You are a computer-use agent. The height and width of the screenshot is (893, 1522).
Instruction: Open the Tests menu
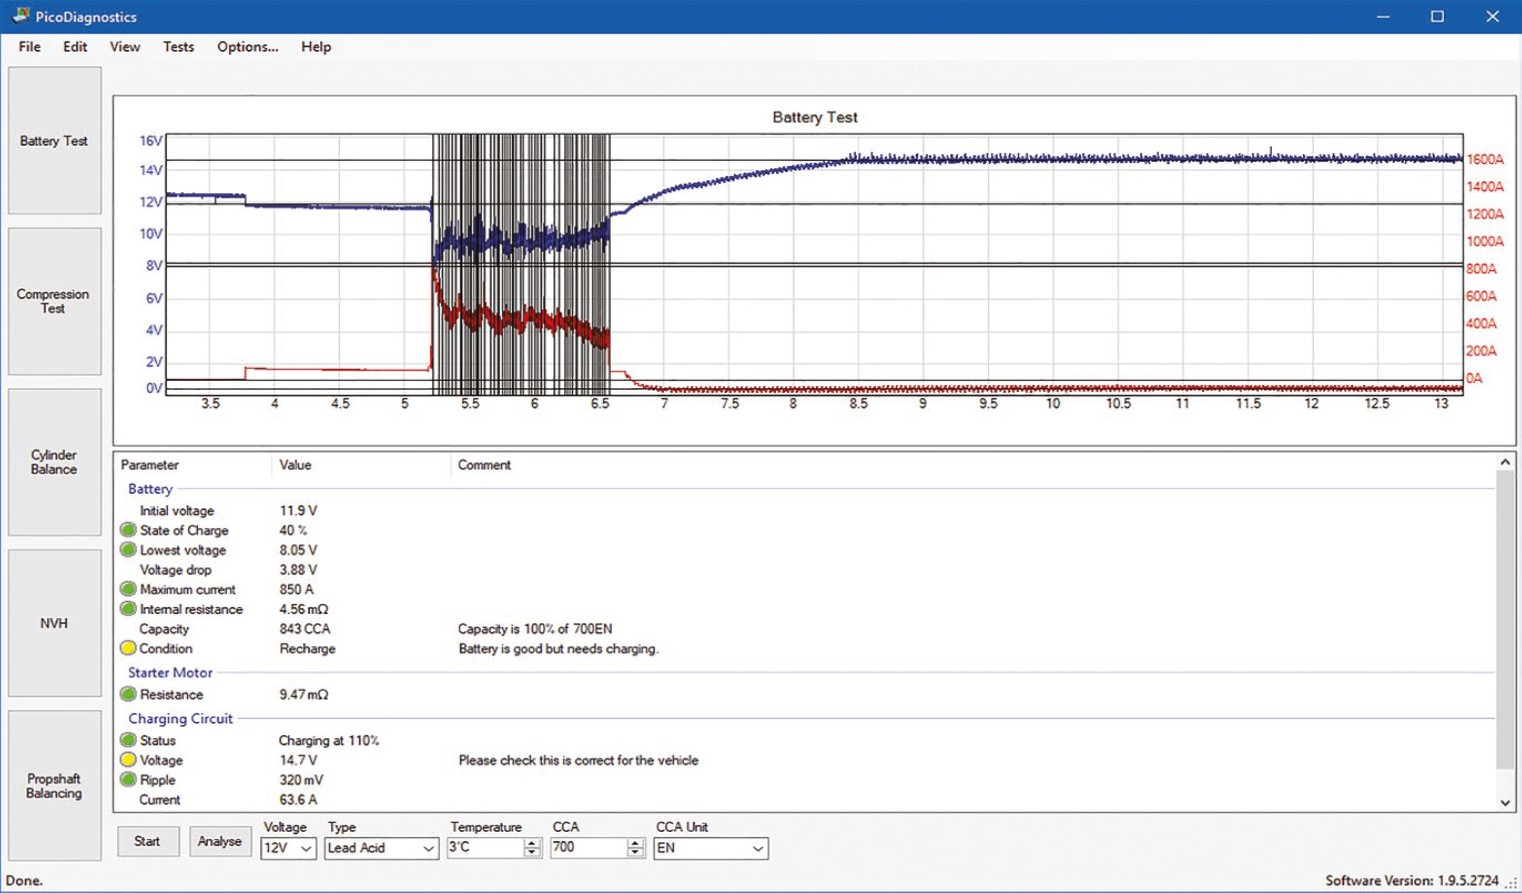[178, 47]
